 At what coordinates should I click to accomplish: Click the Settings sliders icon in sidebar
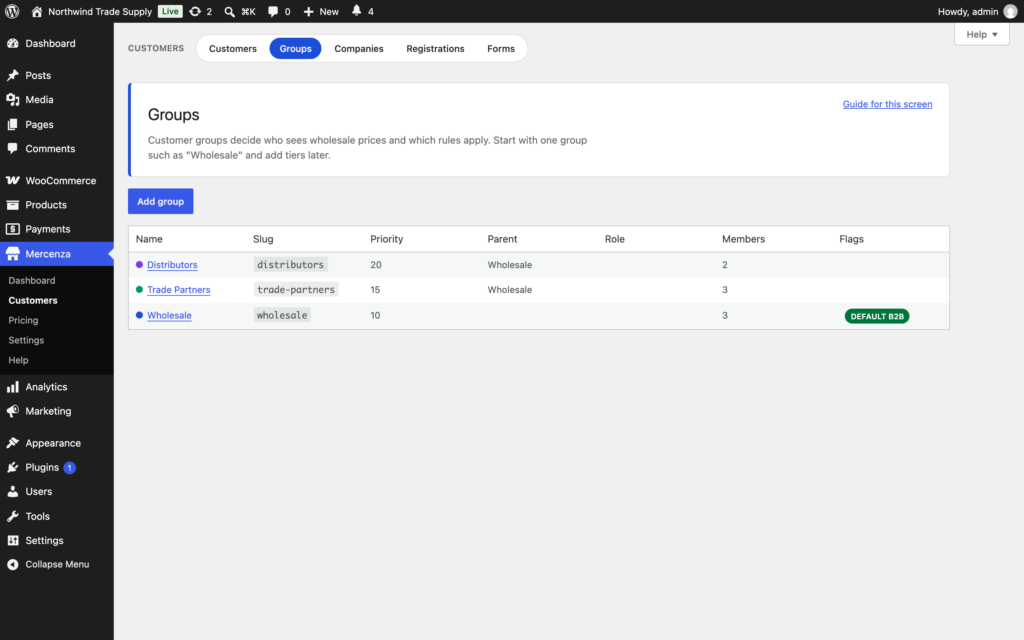click(x=12, y=540)
